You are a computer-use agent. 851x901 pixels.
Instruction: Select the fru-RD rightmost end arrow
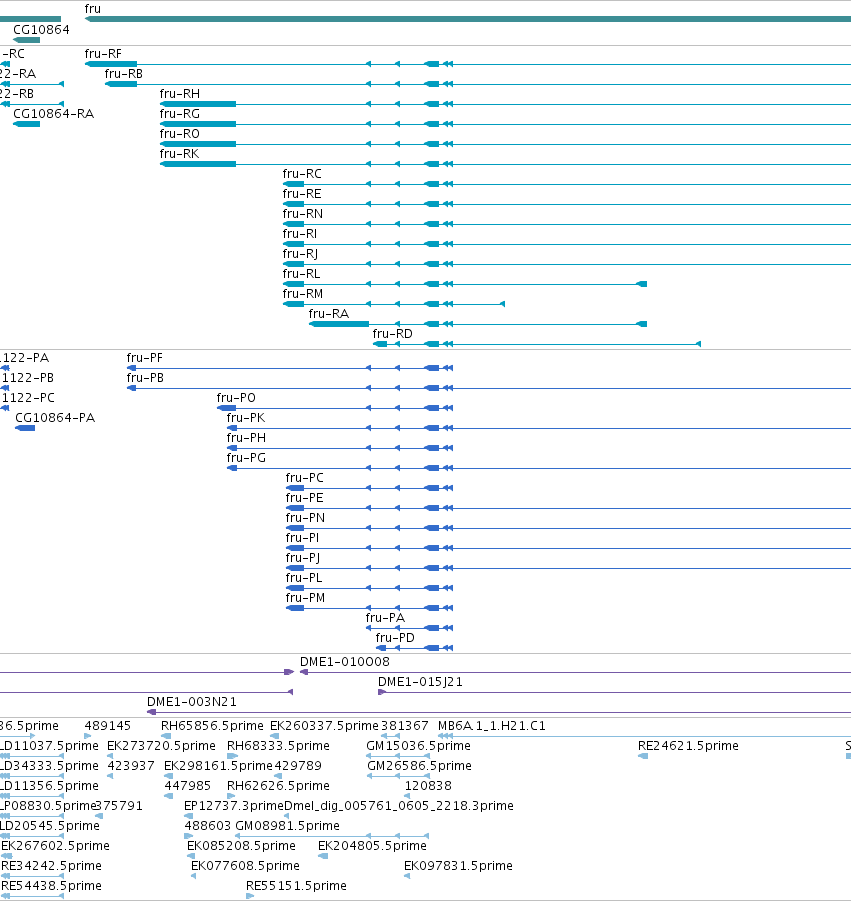coord(698,344)
